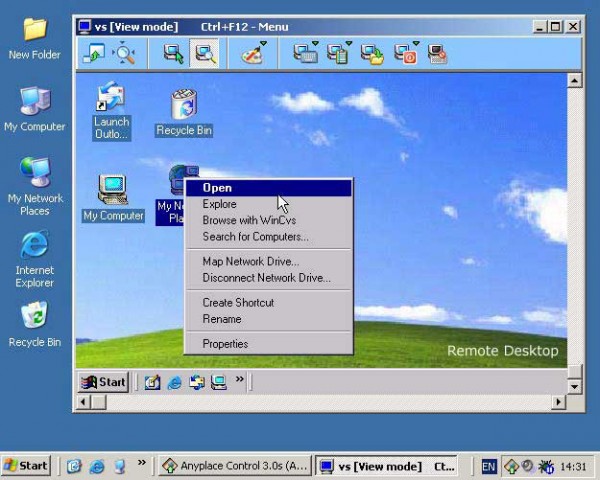Click the EN language indicator in tray
The image size is (600, 480).
pyautogui.click(x=489, y=466)
